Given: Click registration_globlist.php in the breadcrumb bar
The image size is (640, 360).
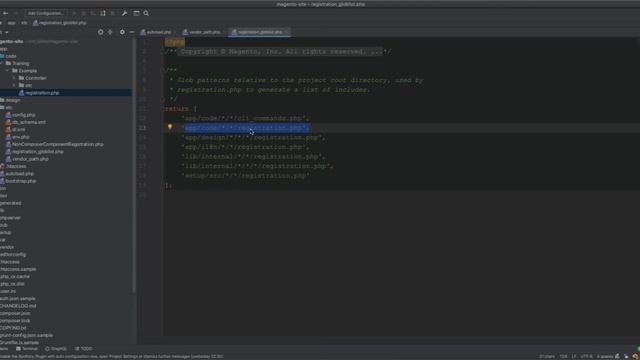Looking at the screenshot, I should pos(60,23).
